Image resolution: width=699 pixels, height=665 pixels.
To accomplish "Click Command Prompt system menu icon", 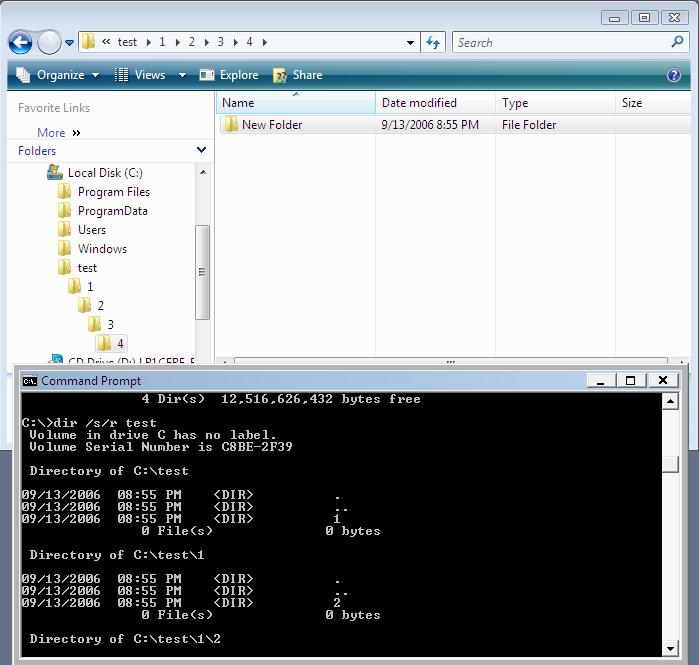I will coord(30,381).
